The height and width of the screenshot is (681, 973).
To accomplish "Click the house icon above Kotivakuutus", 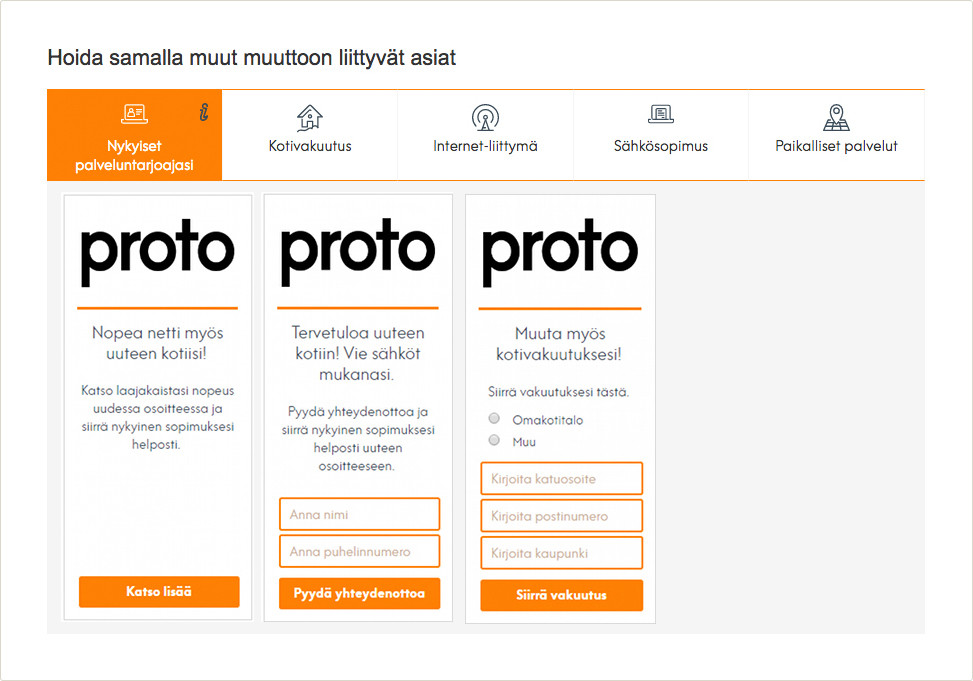I will (310, 117).
